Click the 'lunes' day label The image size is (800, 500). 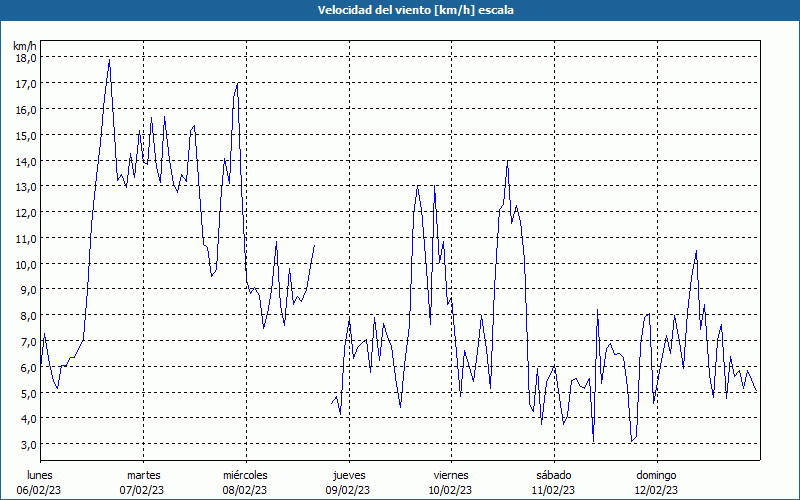[39, 475]
